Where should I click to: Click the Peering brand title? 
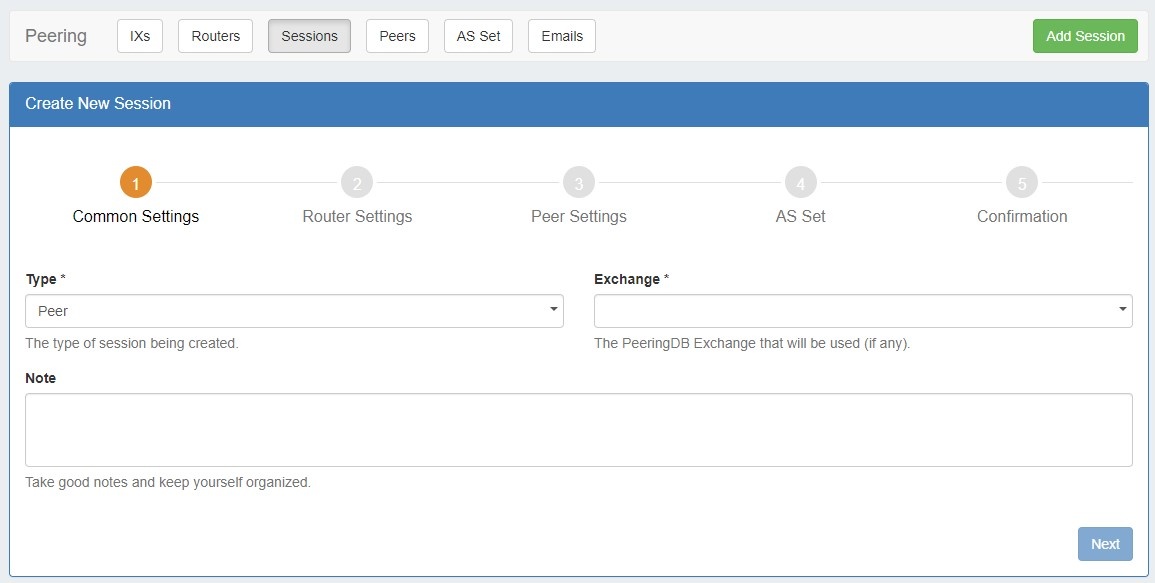[x=56, y=36]
